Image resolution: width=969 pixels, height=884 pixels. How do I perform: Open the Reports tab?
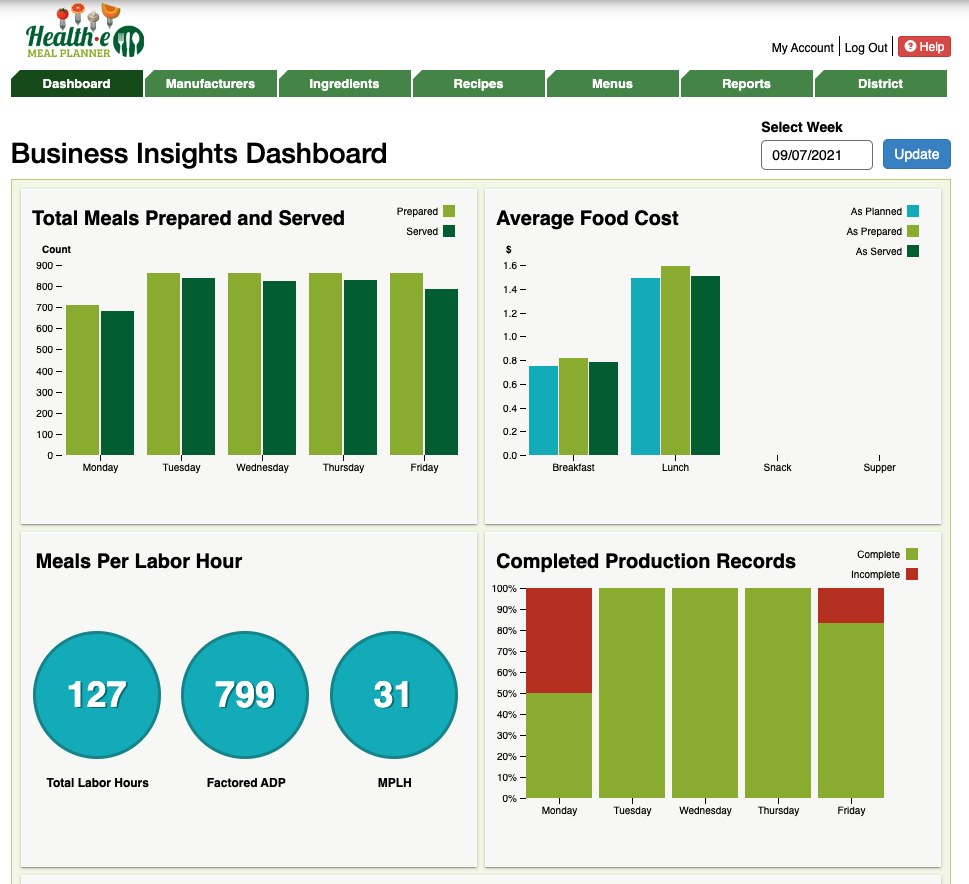coord(746,84)
